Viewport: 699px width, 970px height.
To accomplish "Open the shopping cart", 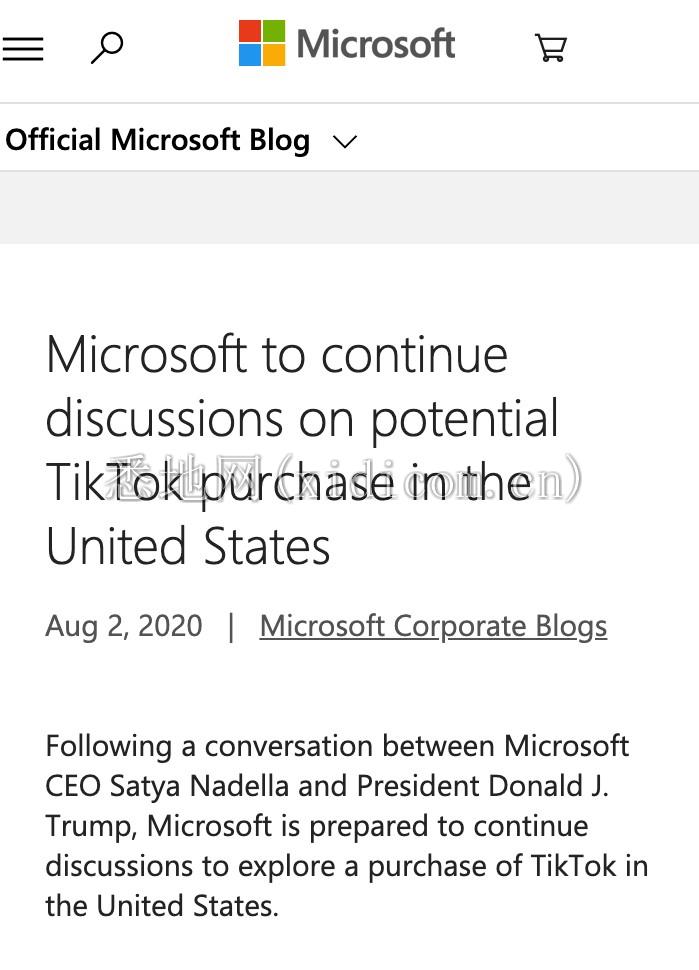I will coord(551,48).
